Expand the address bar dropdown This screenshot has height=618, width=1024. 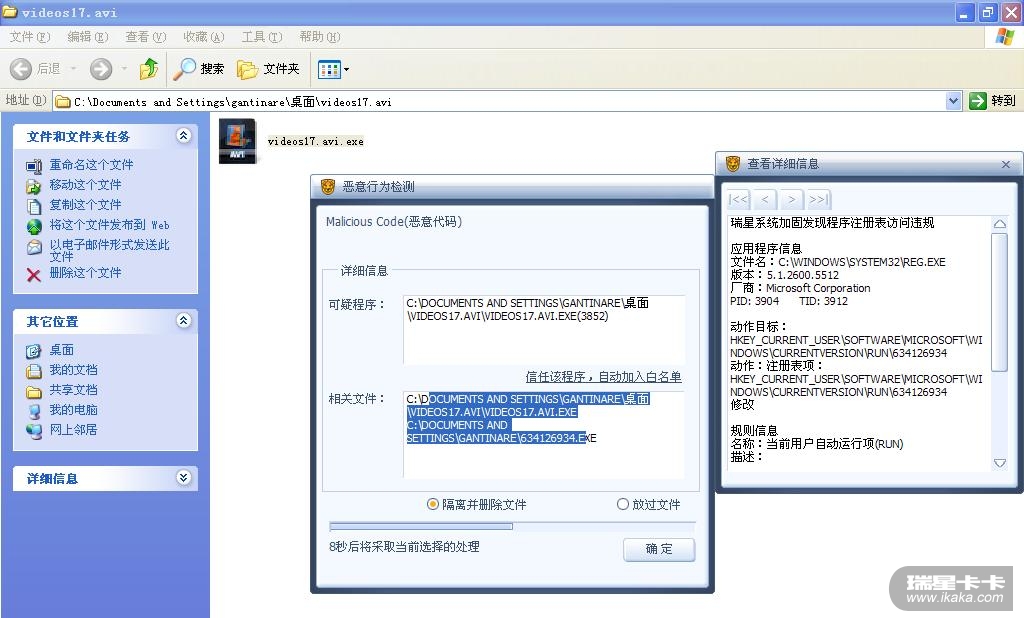point(953,101)
